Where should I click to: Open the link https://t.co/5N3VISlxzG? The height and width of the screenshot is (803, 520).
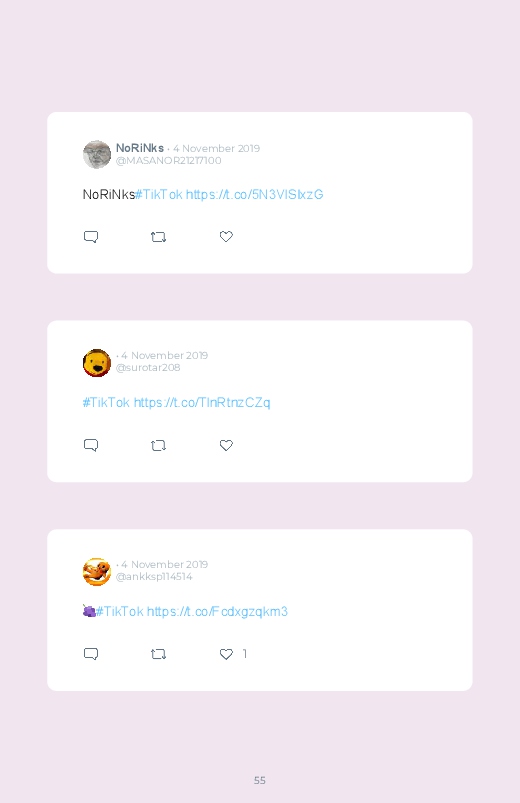coord(255,195)
